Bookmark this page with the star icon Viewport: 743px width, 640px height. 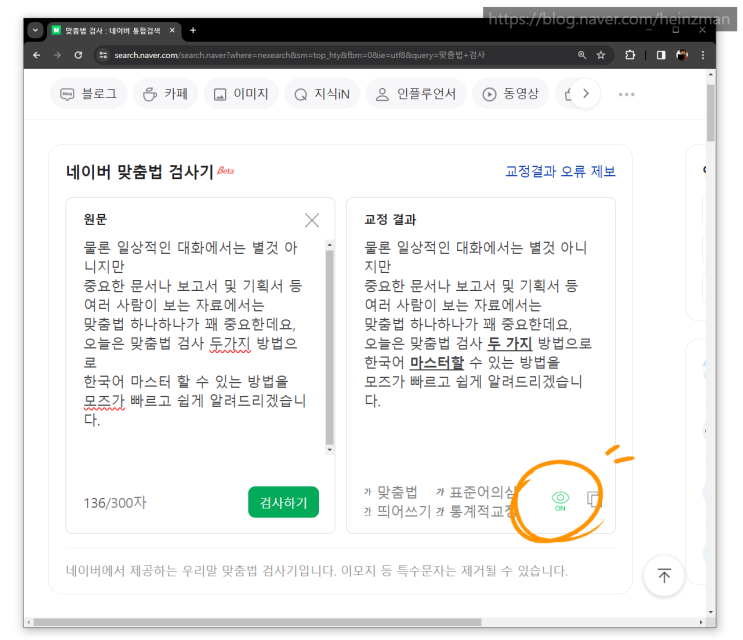coord(601,55)
